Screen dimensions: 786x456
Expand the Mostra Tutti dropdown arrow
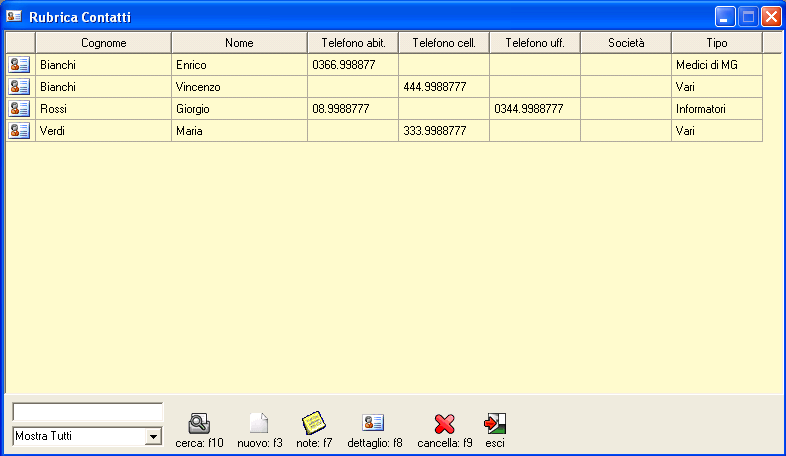[153, 436]
